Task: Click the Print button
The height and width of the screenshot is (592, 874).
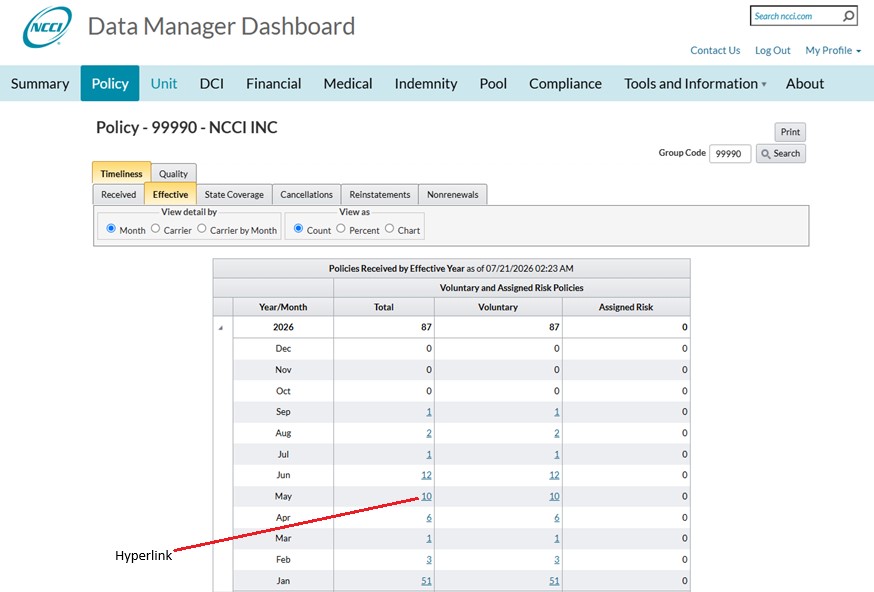Action: 790,132
